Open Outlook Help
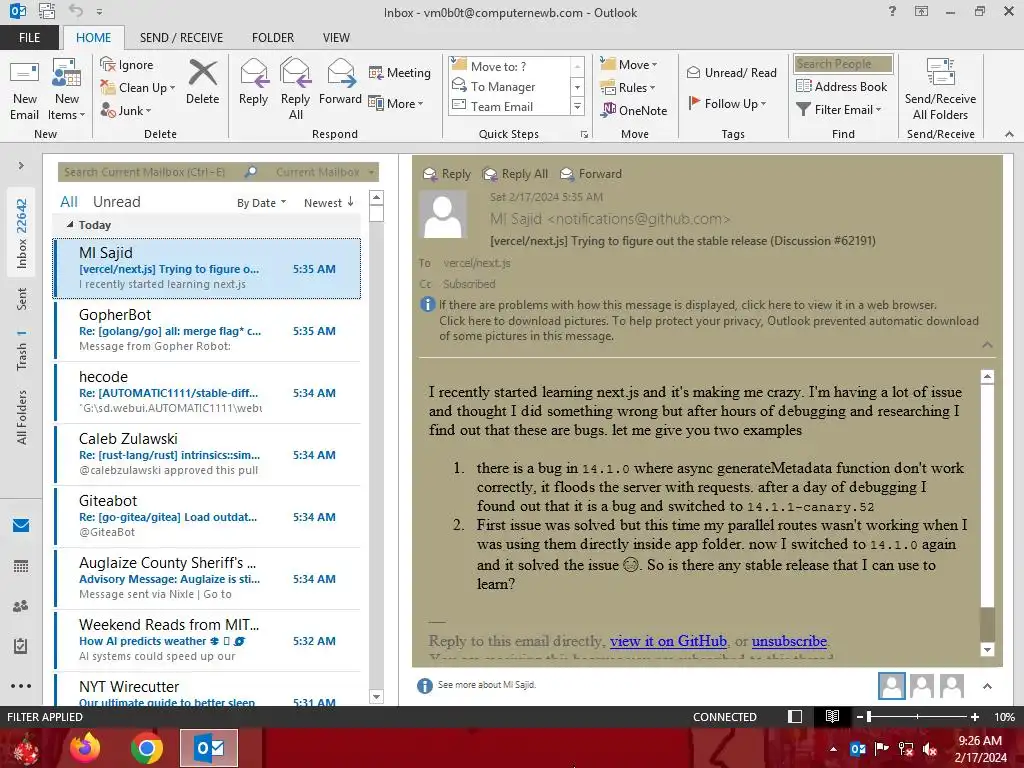Screen dimensions: 1024x768 (x=892, y=11)
